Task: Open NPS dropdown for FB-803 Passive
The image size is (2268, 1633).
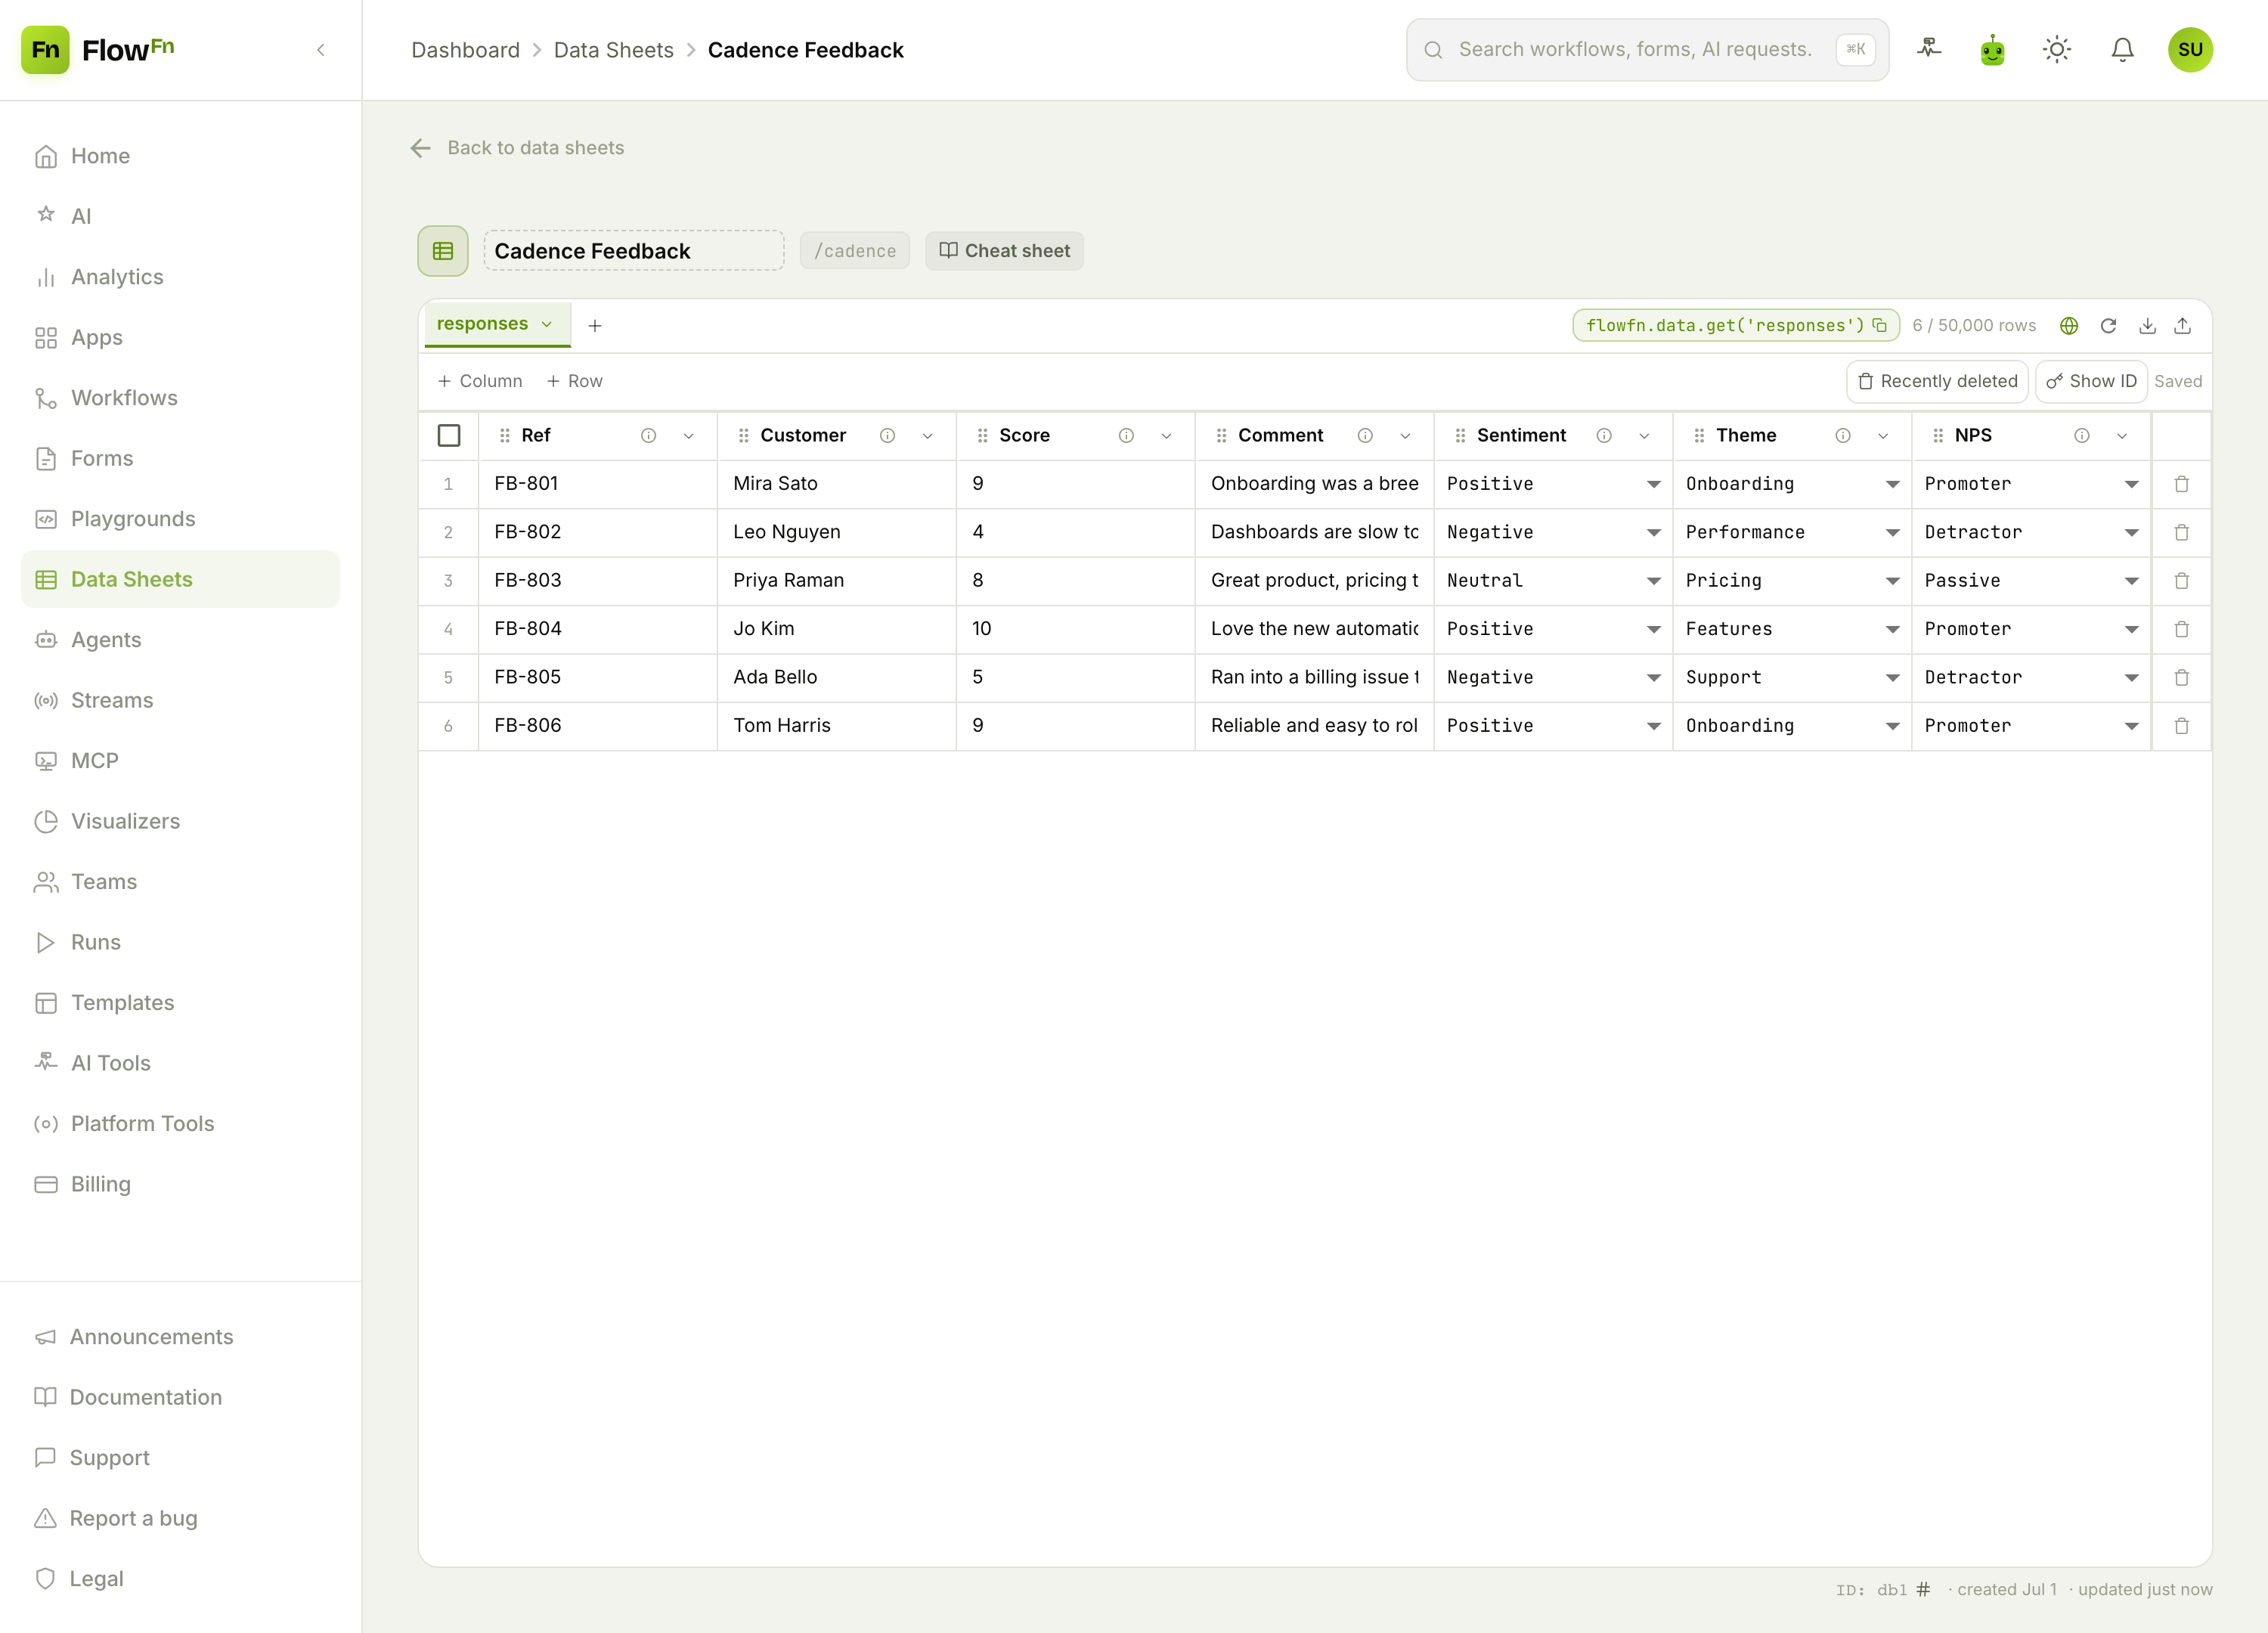Action: point(2031,581)
